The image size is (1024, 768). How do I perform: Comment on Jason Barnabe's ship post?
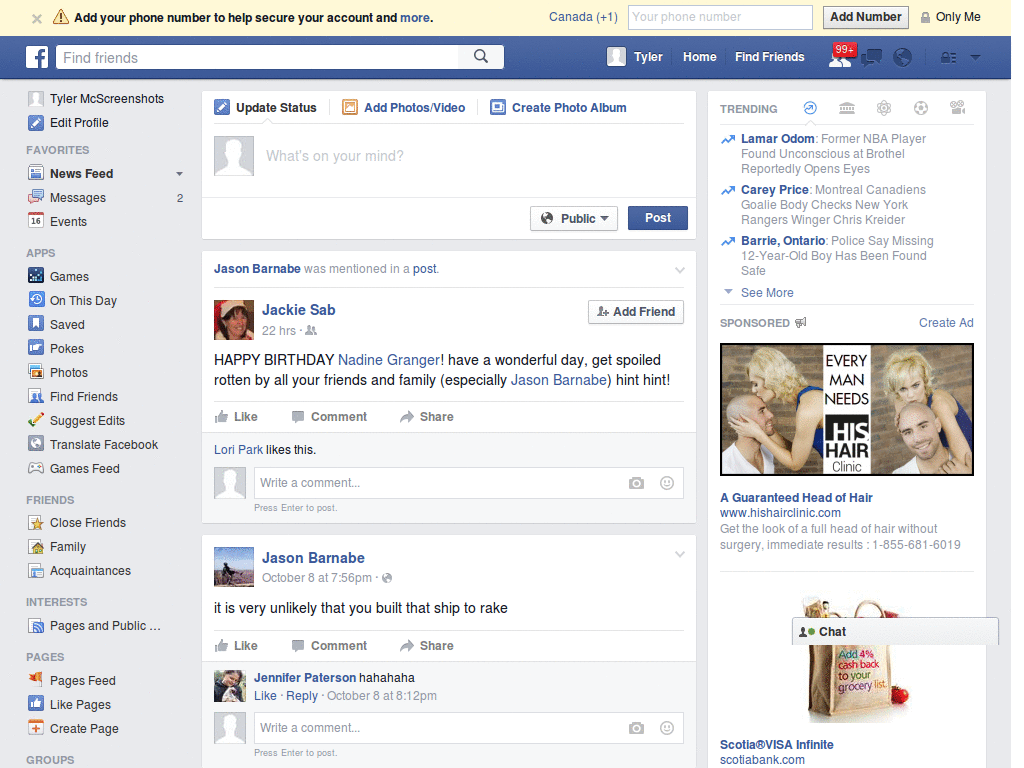click(x=329, y=646)
